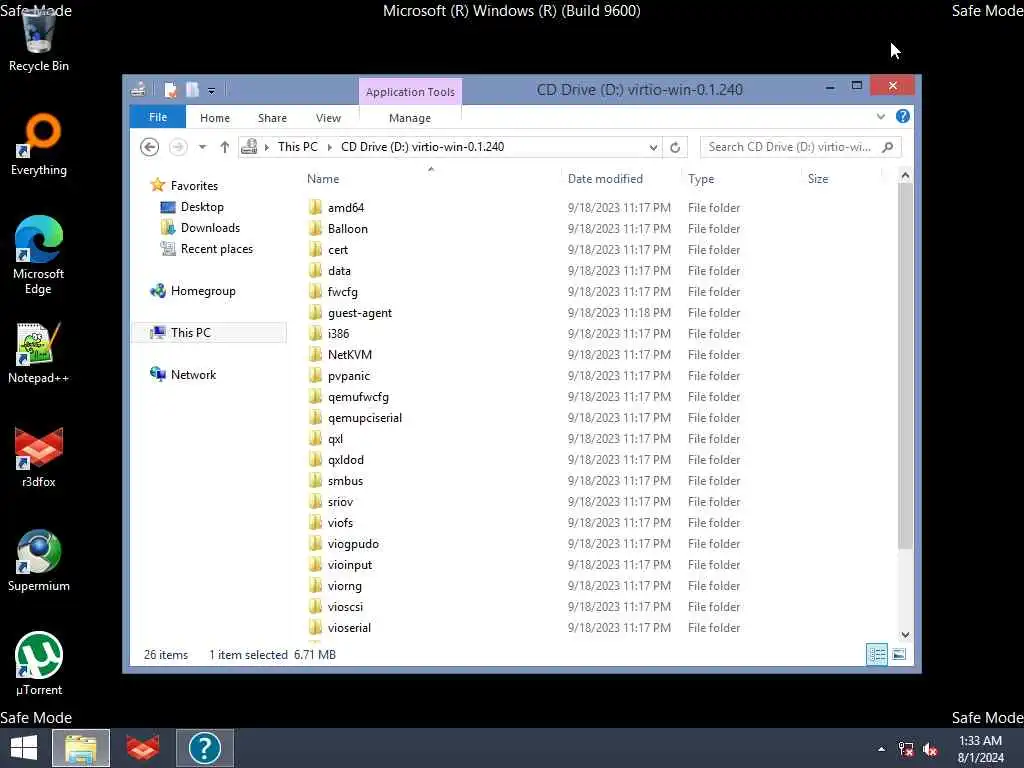The height and width of the screenshot is (768, 1024).
Task: Open the Share ribbon tab
Action: (272, 118)
